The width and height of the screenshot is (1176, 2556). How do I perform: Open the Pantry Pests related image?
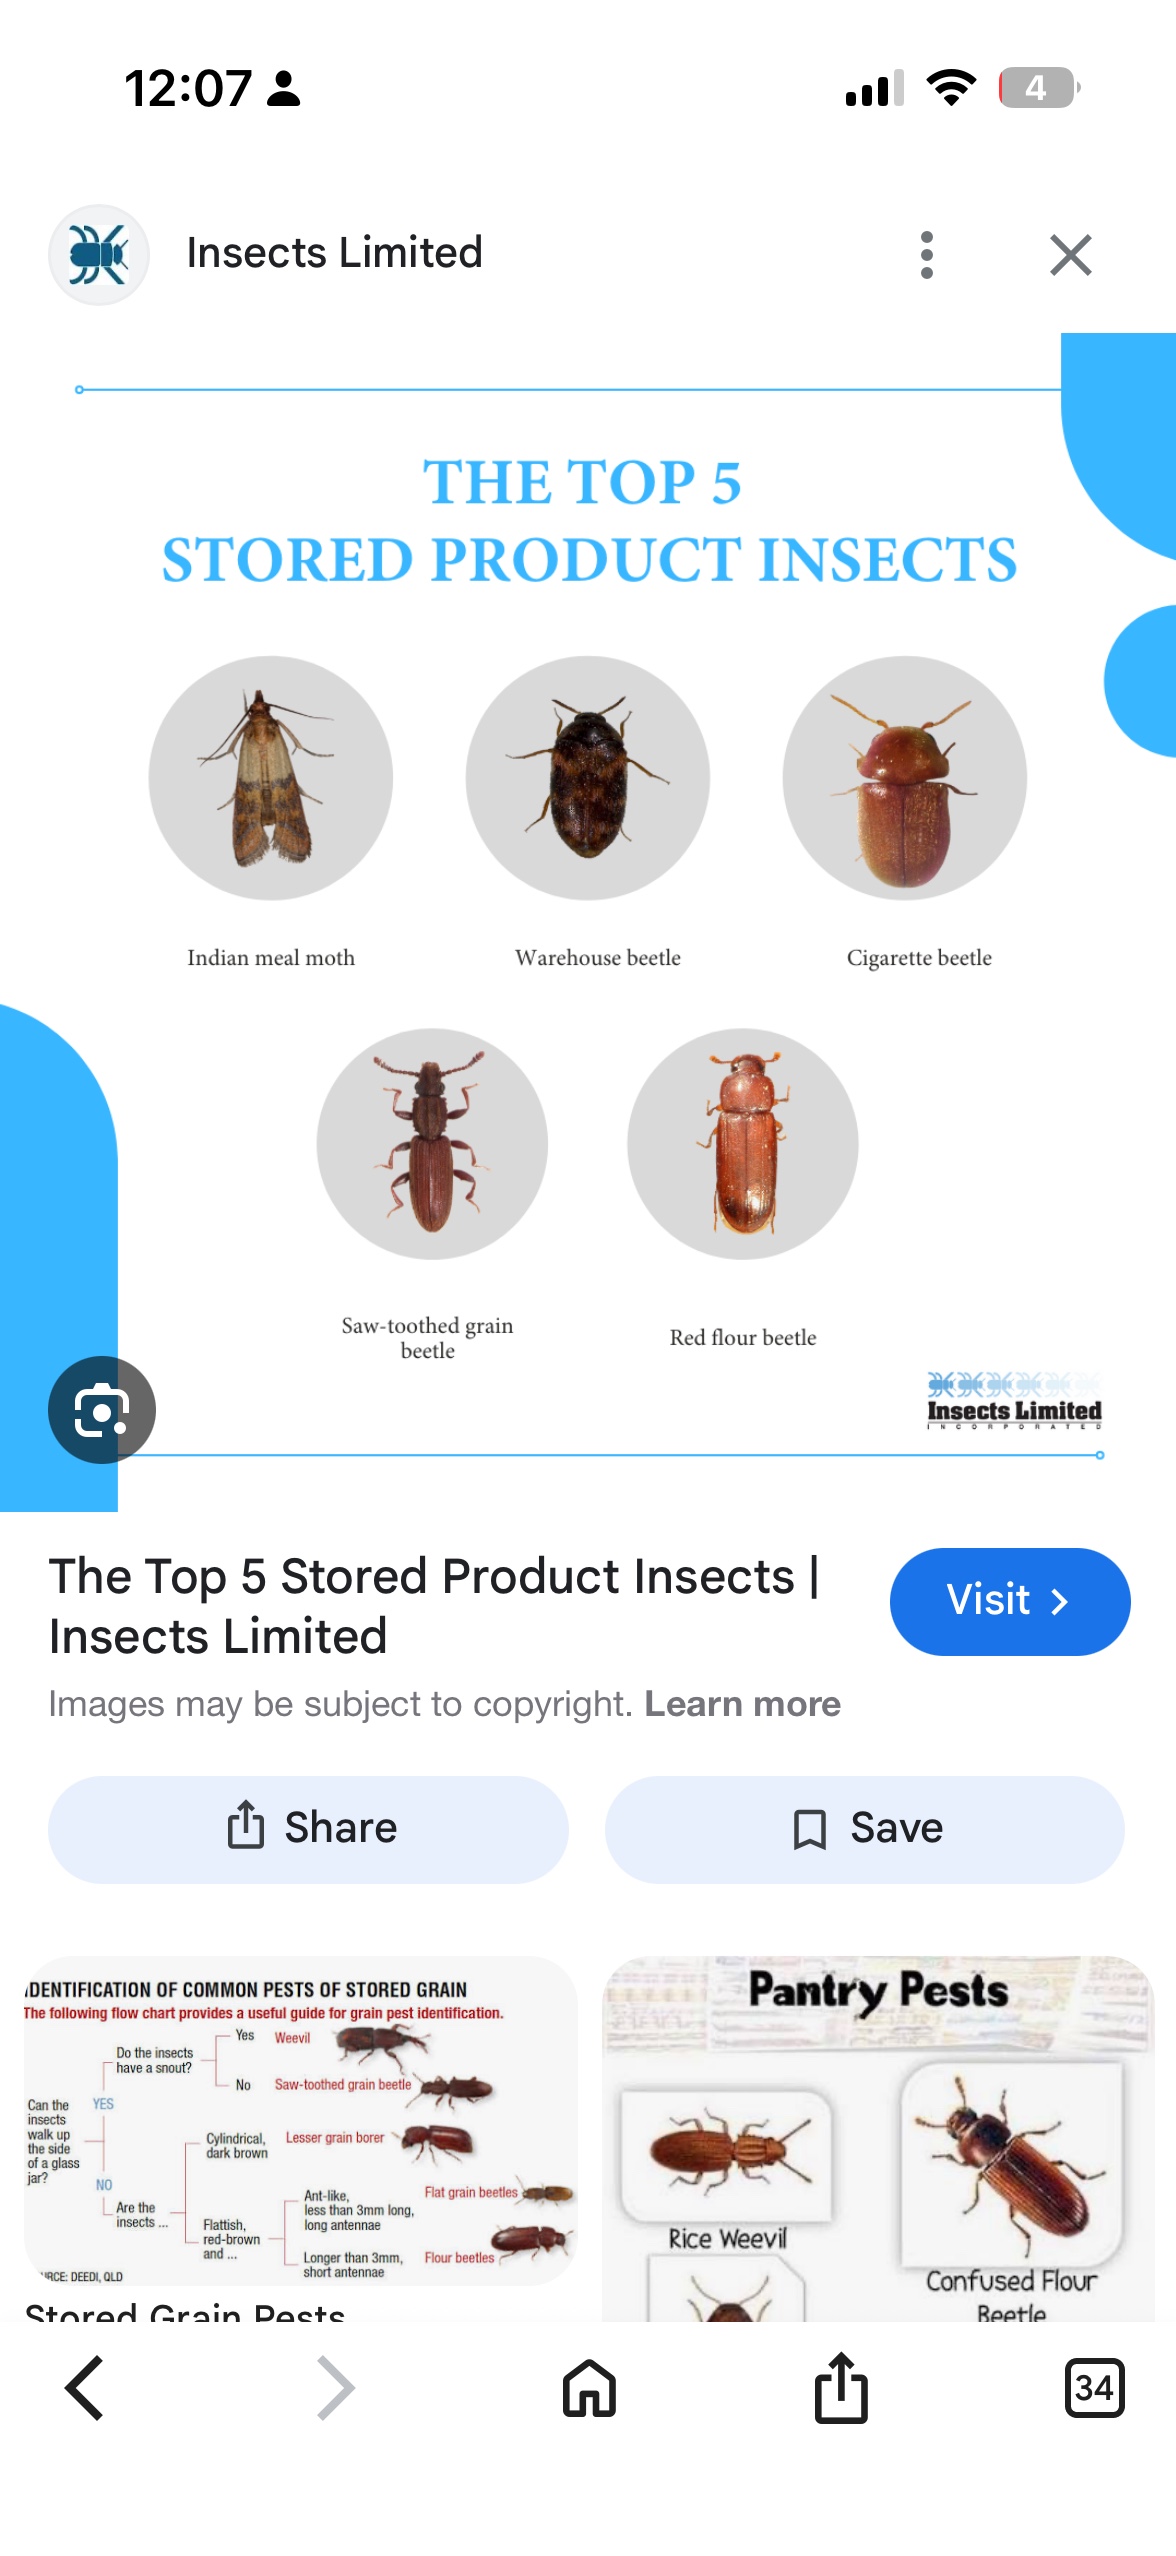(878, 2138)
